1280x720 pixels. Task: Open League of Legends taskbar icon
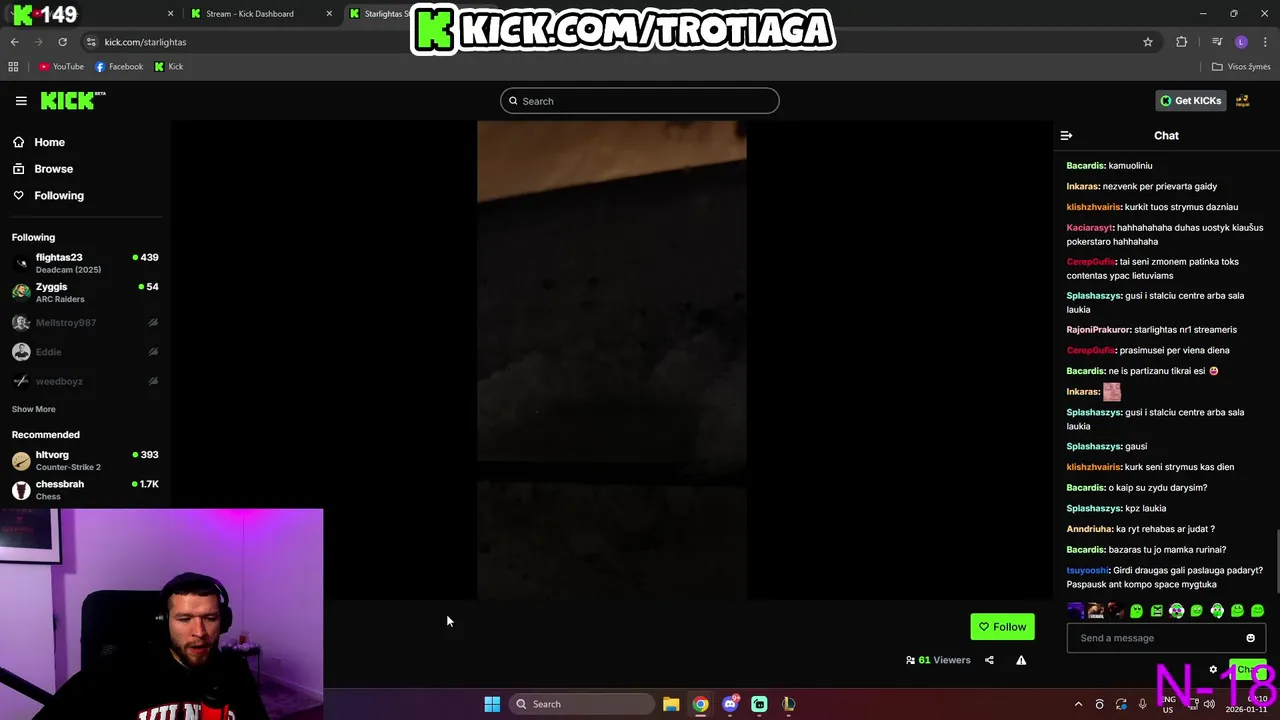(788, 704)
